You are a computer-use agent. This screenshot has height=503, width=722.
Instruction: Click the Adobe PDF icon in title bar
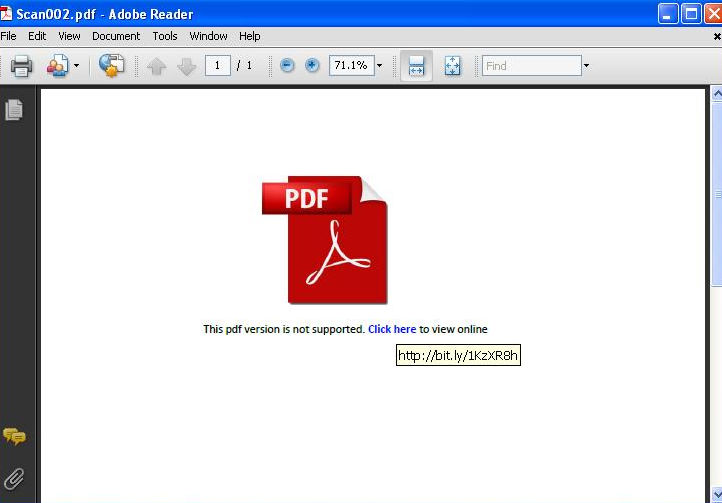tap(6, 14)
